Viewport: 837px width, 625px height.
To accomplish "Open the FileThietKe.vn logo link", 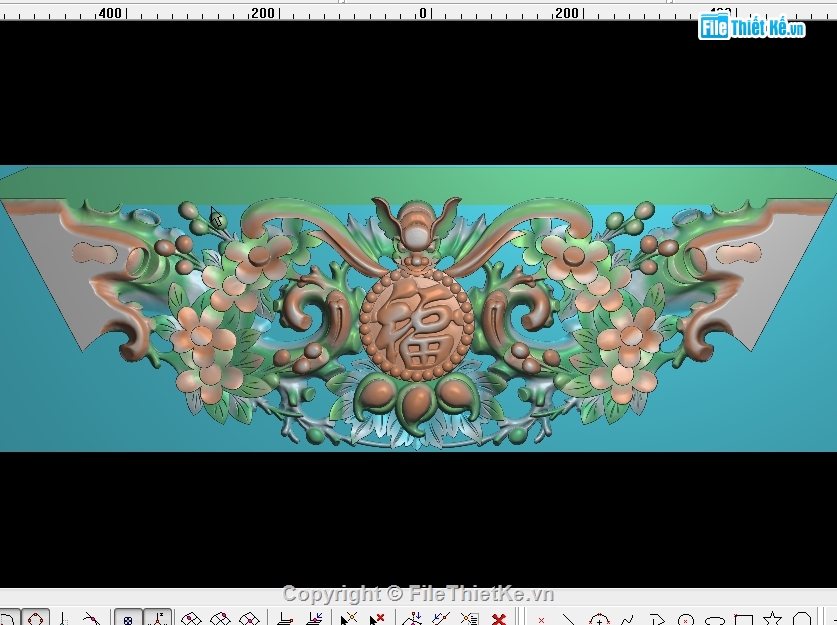I will point(752,27).
